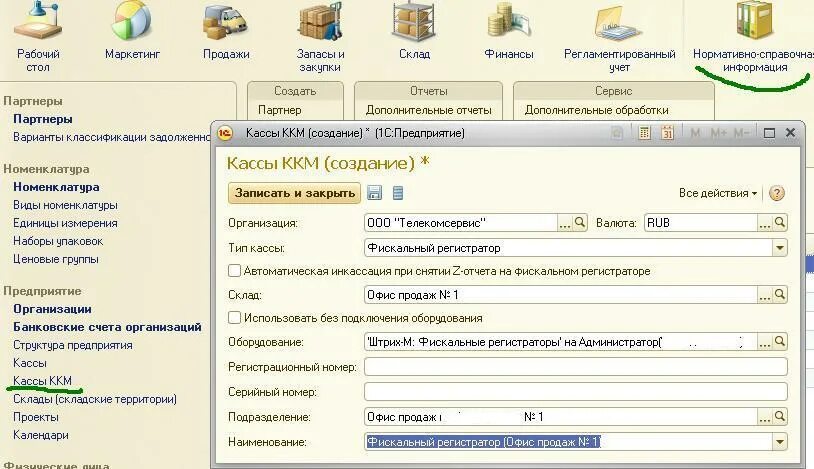Open the help question mark icon

coord(777,193)
